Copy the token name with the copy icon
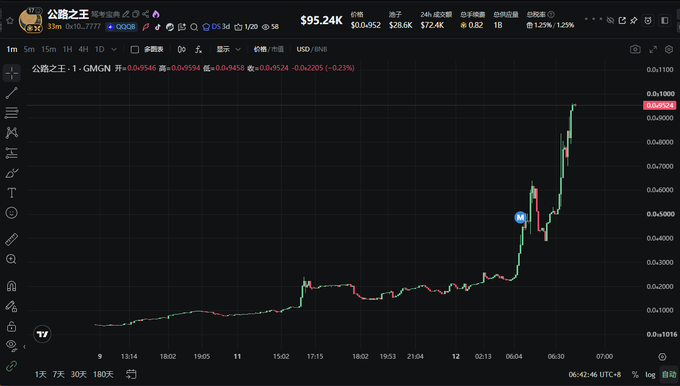 136,14
